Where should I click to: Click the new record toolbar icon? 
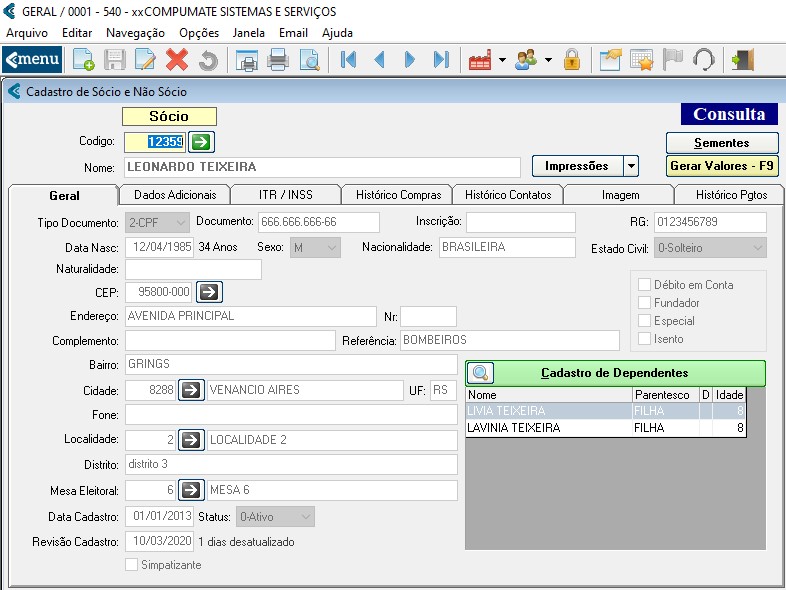(84, 60)
